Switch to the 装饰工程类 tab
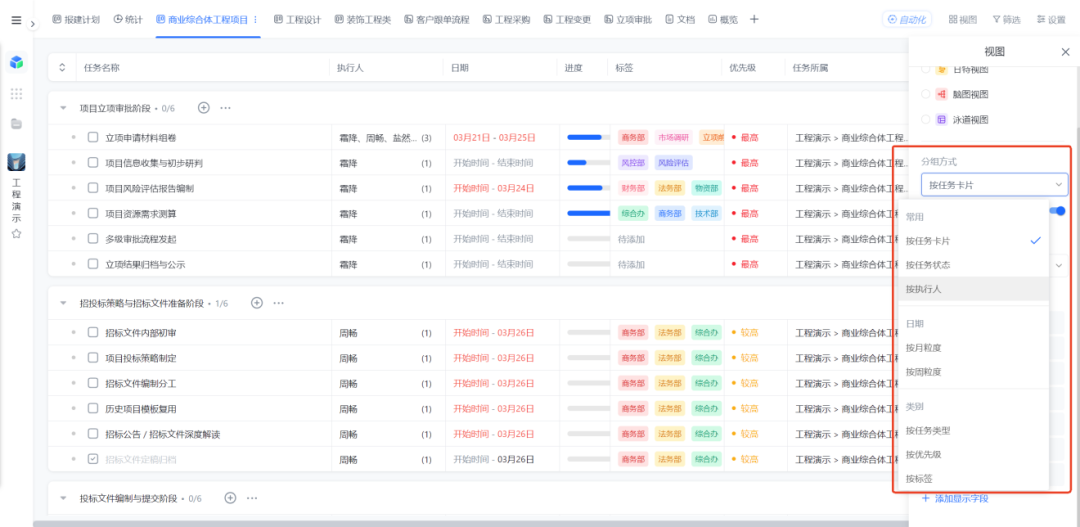 (x=363, y=19)
